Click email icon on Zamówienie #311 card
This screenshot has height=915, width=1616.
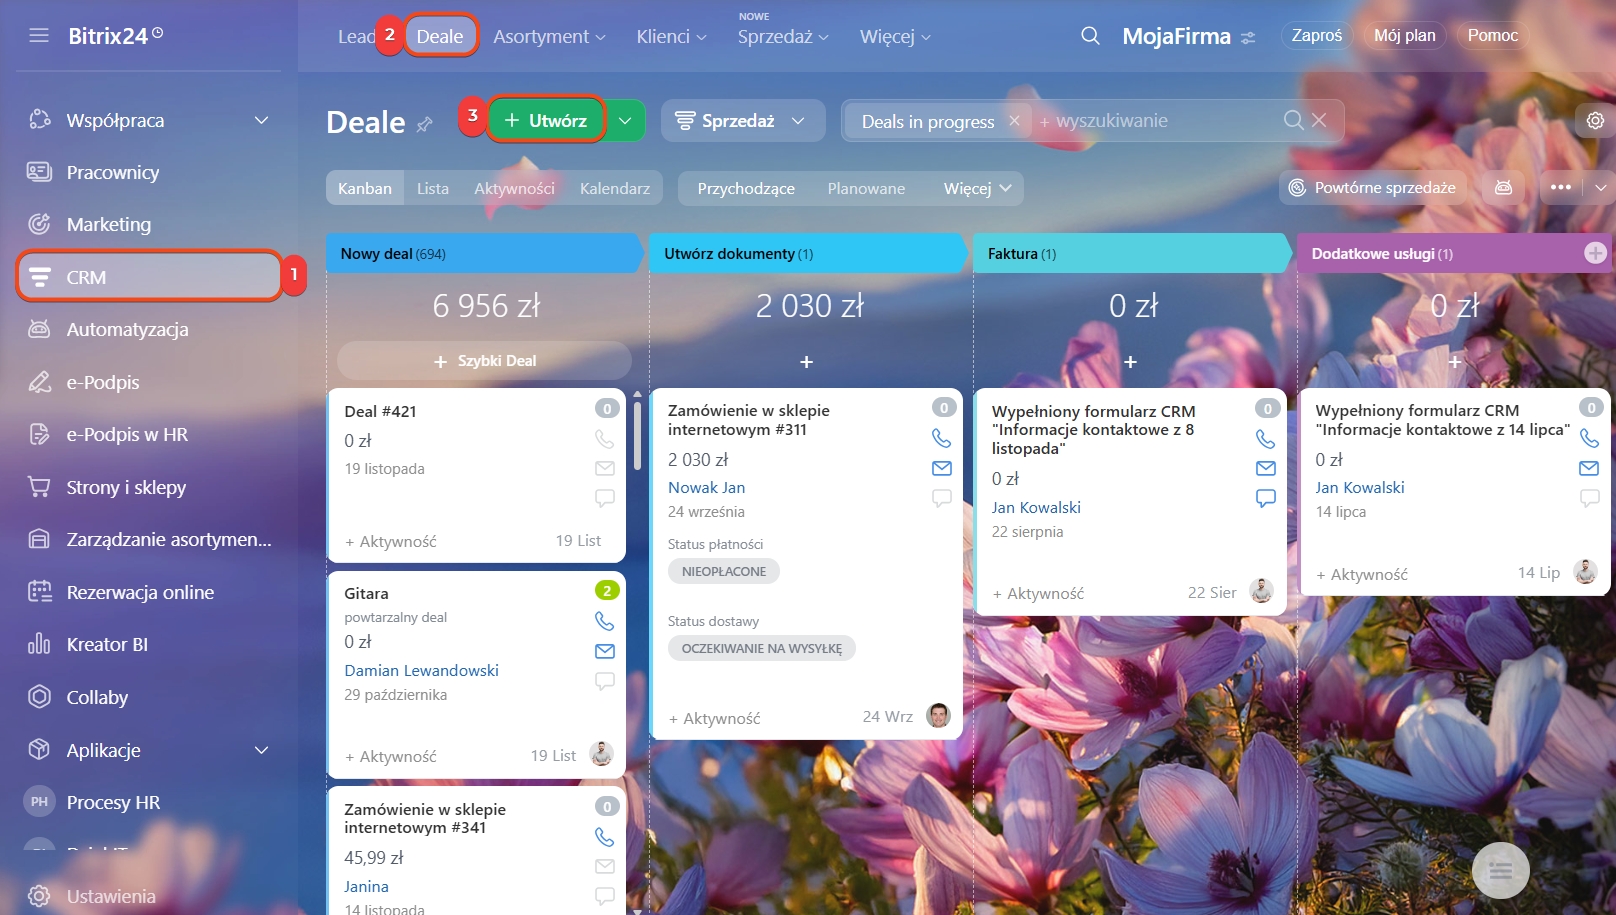click(941, 468)
